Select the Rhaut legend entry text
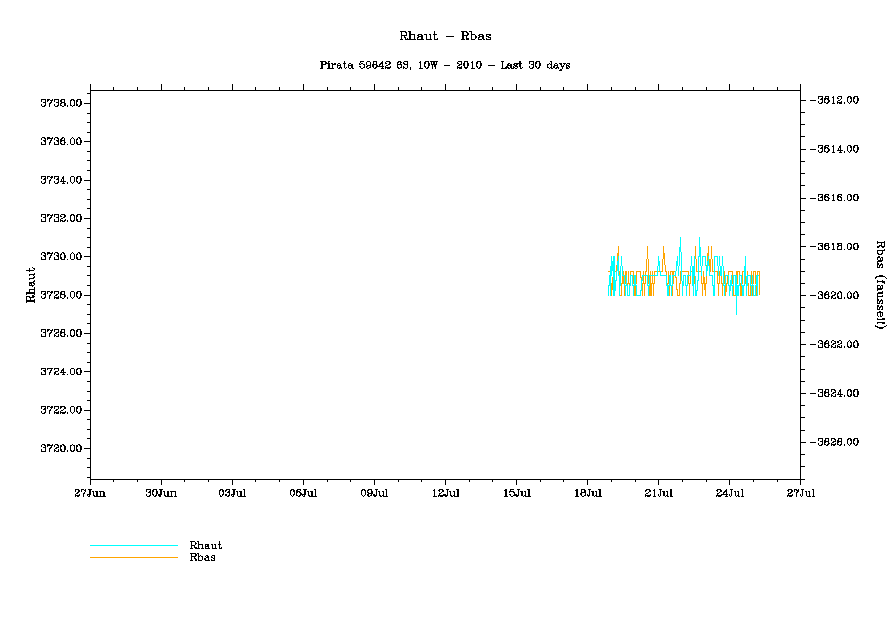The image size is (891, 630). [x=205, y=545]
